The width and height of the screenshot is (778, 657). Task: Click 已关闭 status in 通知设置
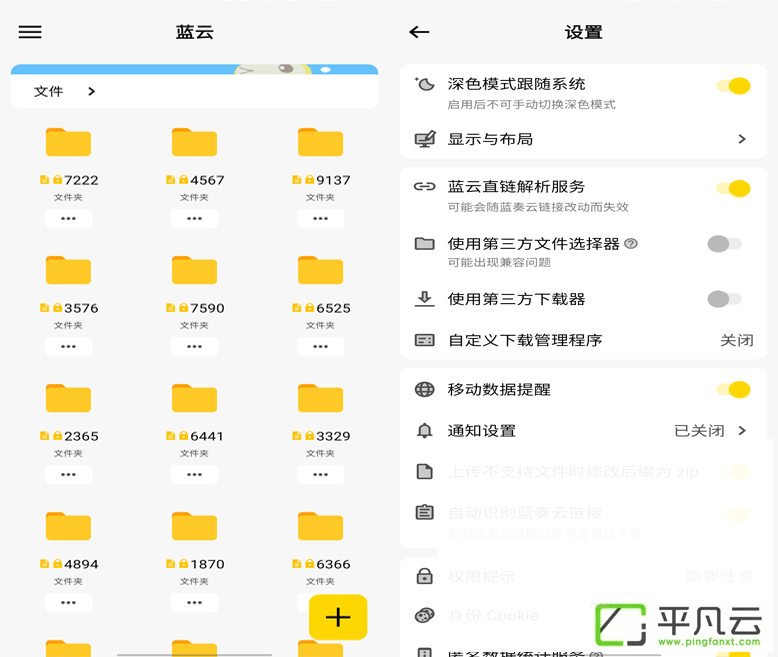coord(699,431)
